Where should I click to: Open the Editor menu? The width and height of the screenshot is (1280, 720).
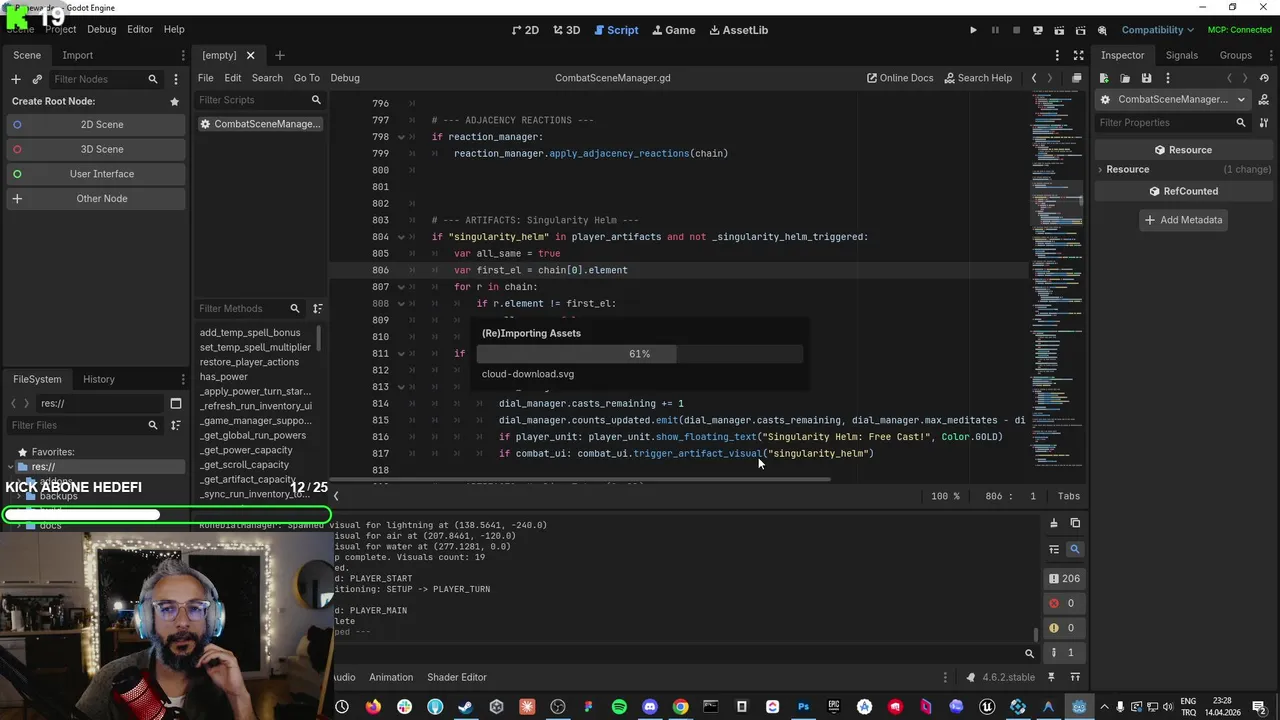(x=140, y=30)
